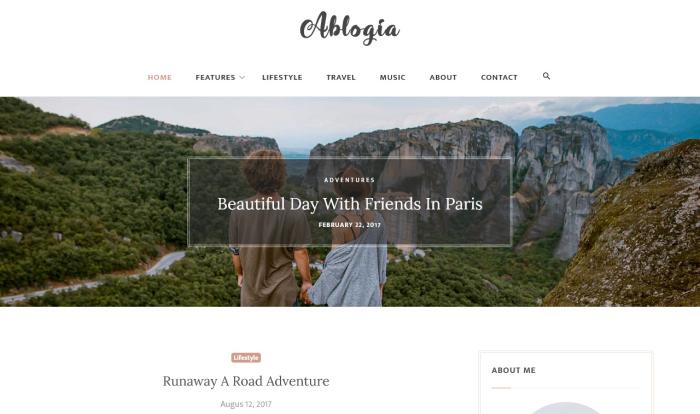The width and height of the screenshot is (700, 414).
Task: Open the Lifestyle navigation item
Action: pyautogui.click(x=282, y=77)
